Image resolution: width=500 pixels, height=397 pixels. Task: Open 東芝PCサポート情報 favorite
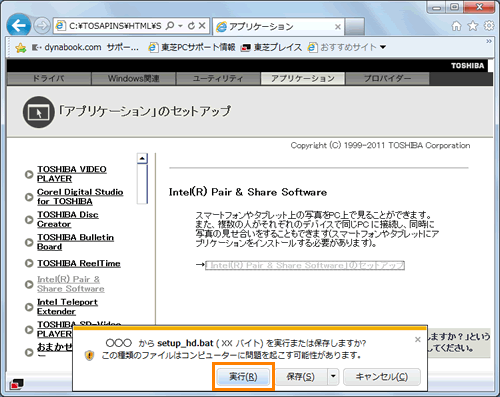192,47
